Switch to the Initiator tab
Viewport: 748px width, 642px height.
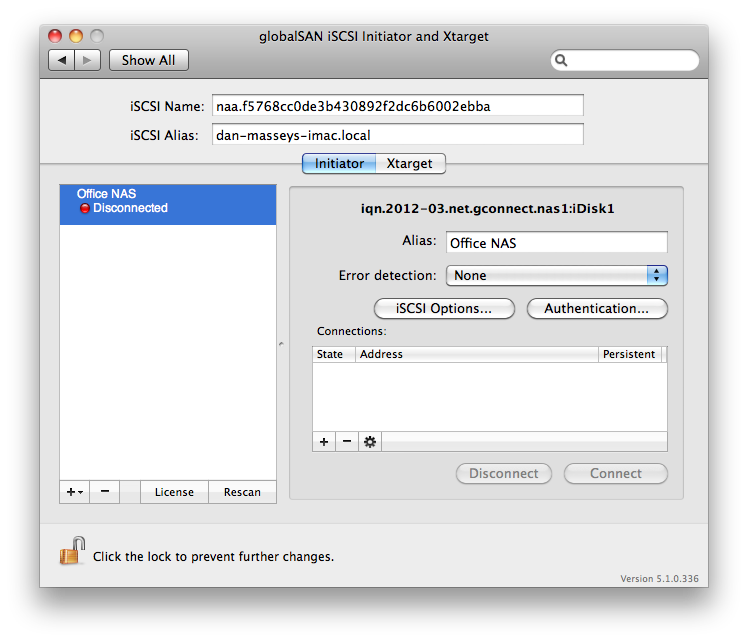(339, 164)
